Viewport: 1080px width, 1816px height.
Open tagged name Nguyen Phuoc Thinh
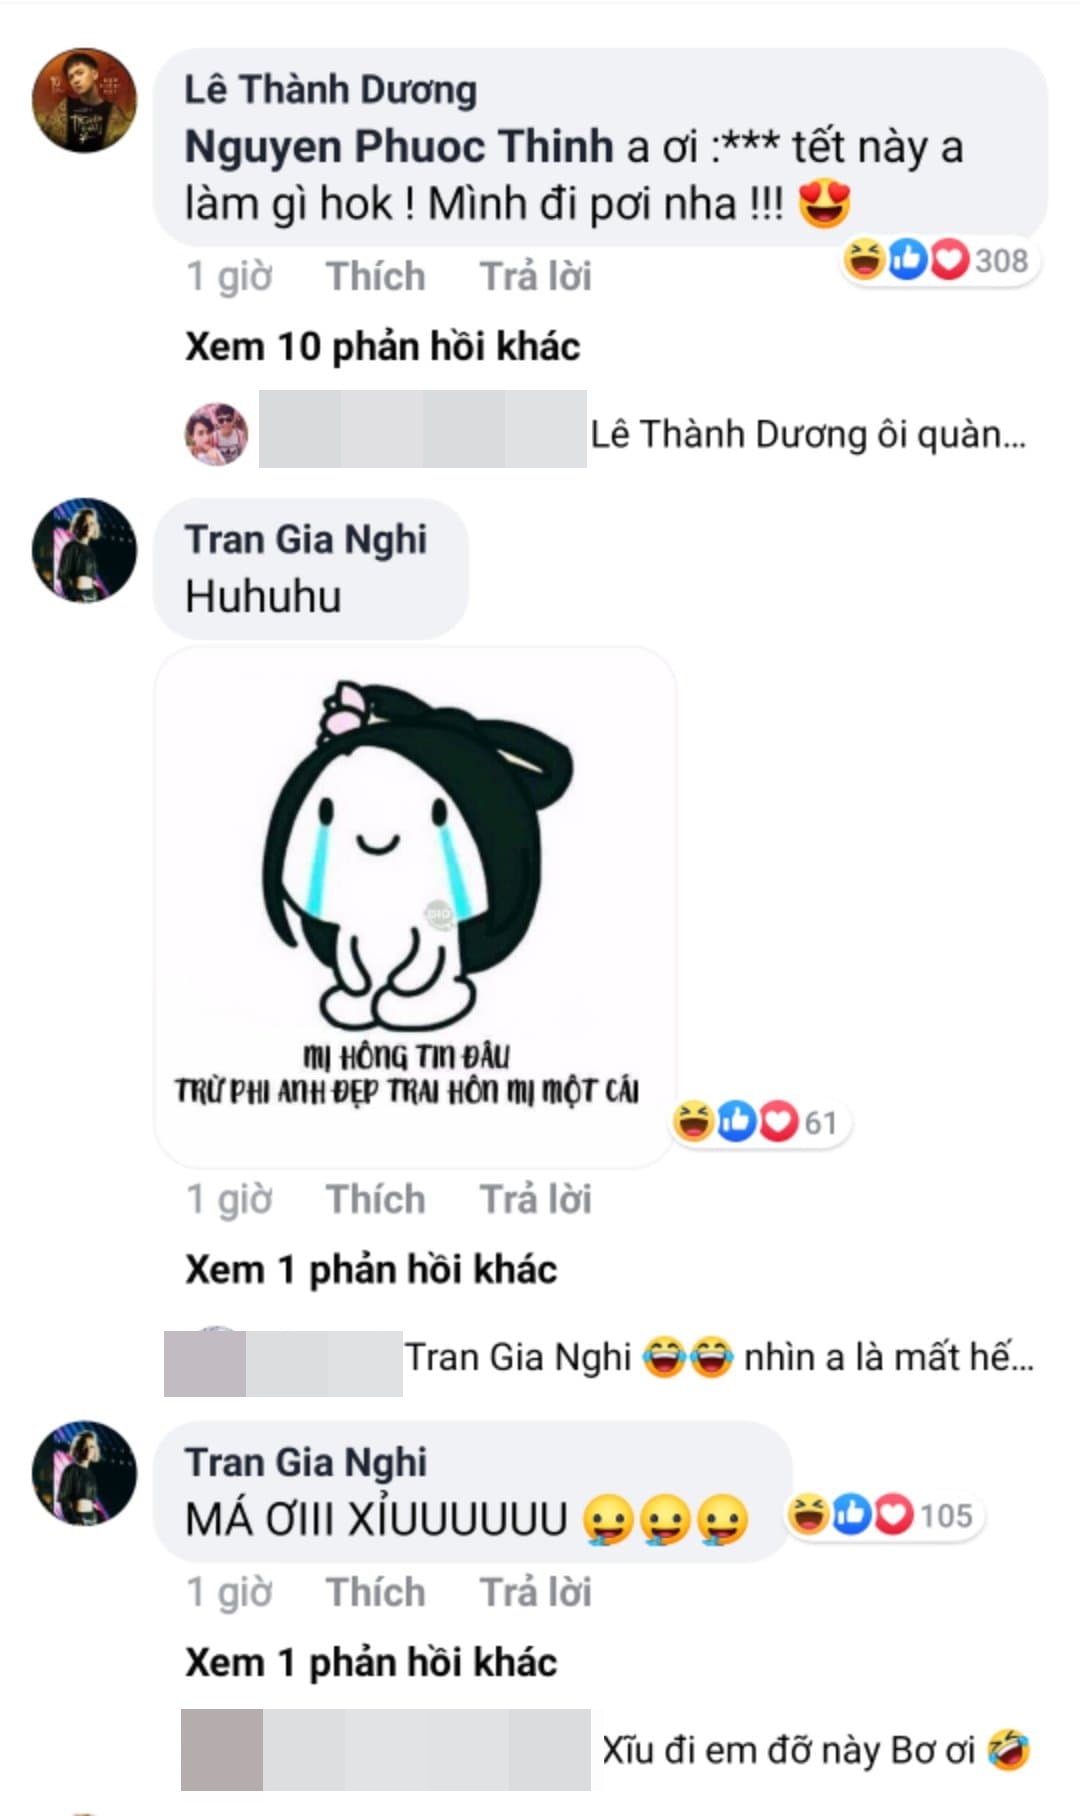coord(399,147)
